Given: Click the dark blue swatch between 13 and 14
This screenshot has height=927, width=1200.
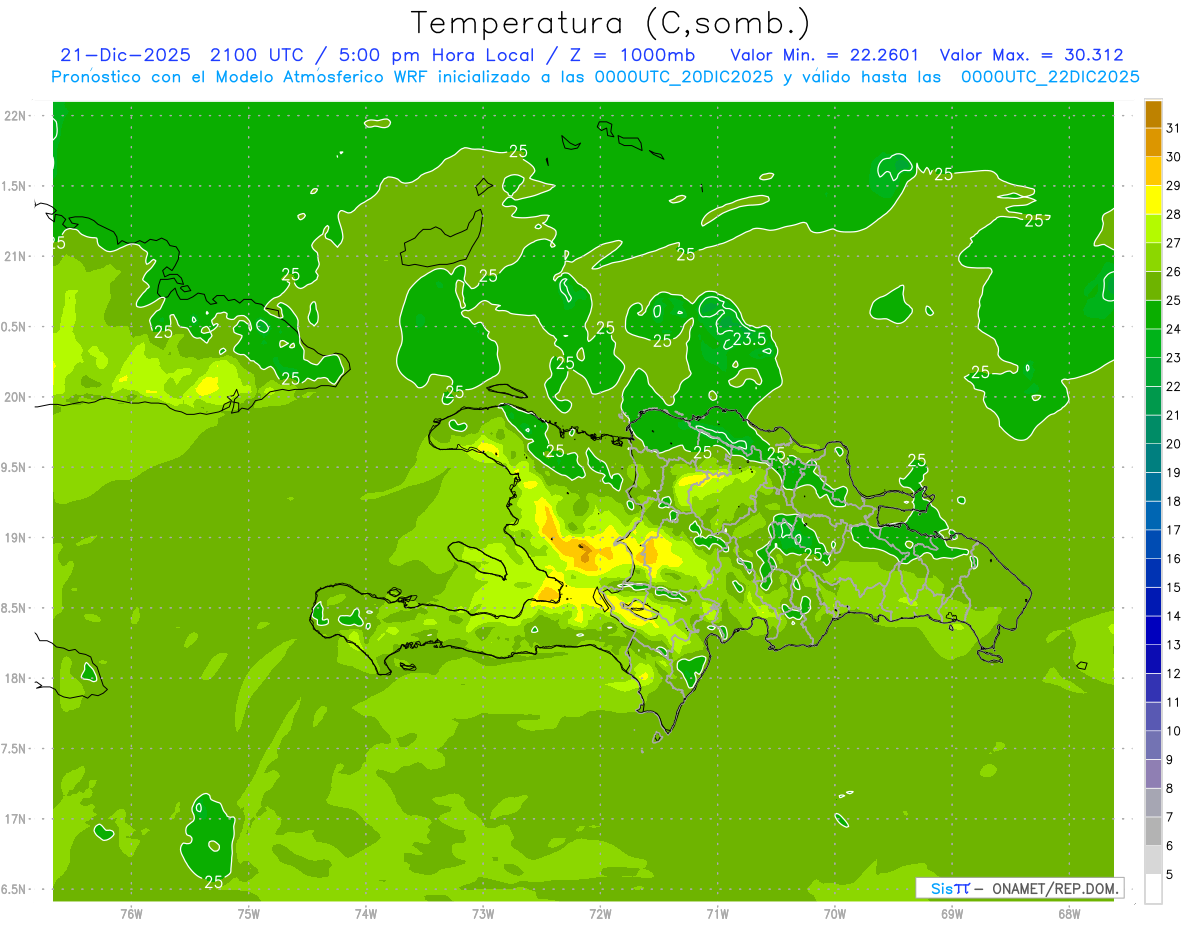Looking at the screenshot, I should click(1153, 631).
